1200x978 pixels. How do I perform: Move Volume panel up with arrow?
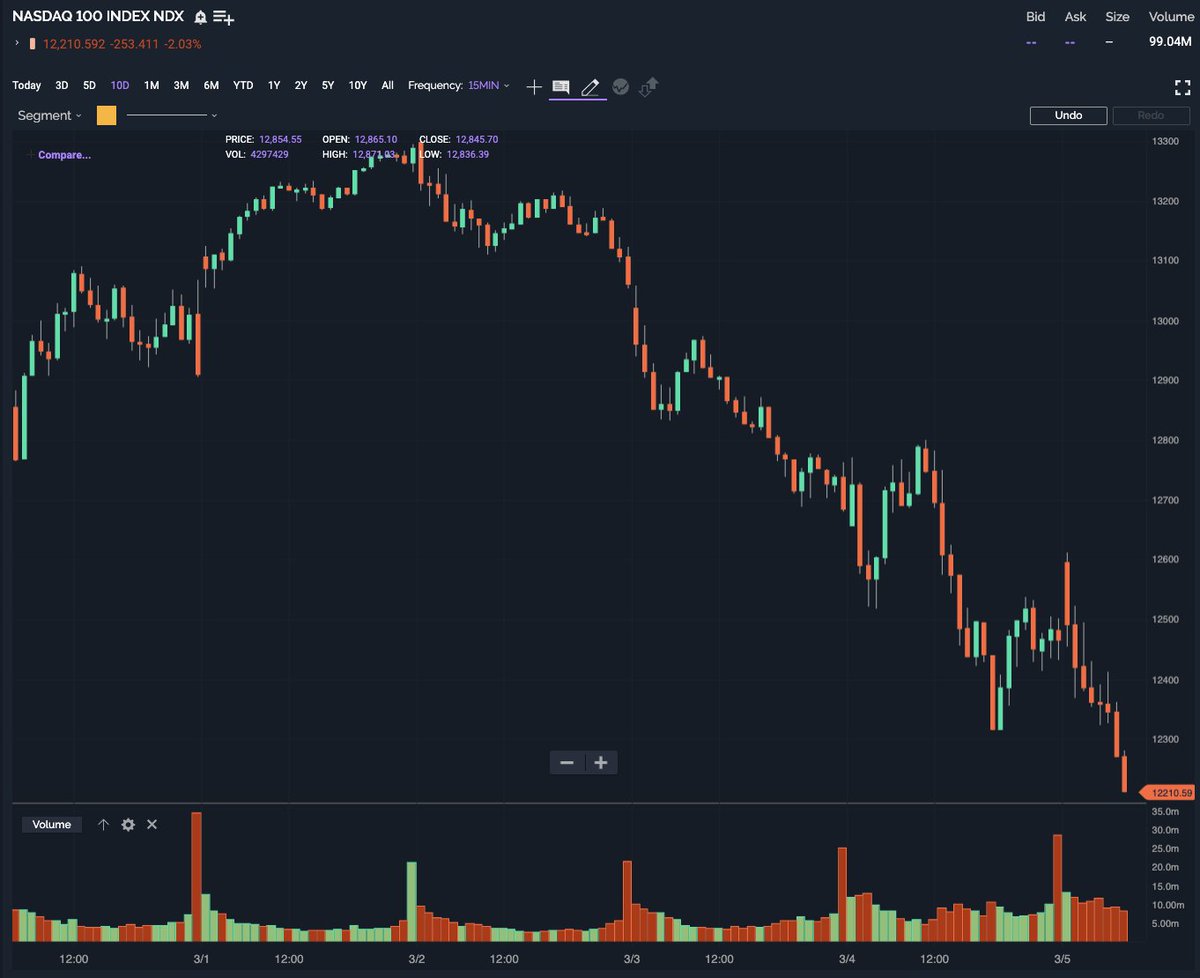point(103,825)
